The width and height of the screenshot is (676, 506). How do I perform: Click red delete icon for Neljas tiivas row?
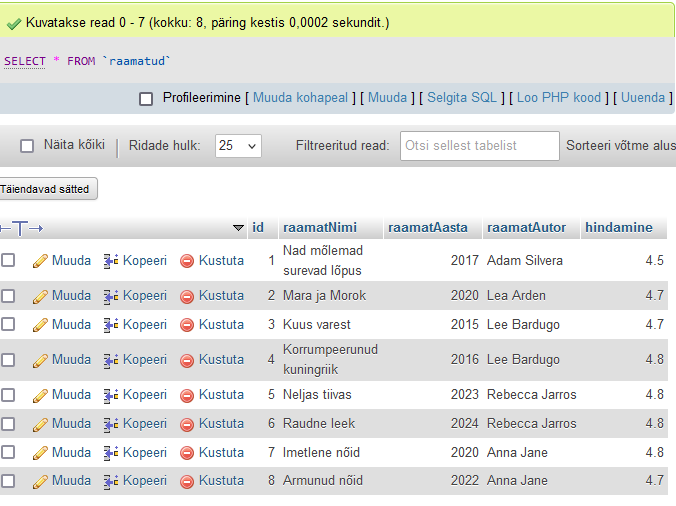click(187, 395)
